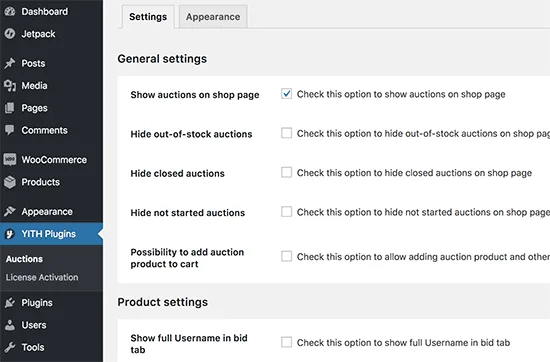550x362 pixels.
Task: Switch to the Appearance tab
Action: pos(213,16)
